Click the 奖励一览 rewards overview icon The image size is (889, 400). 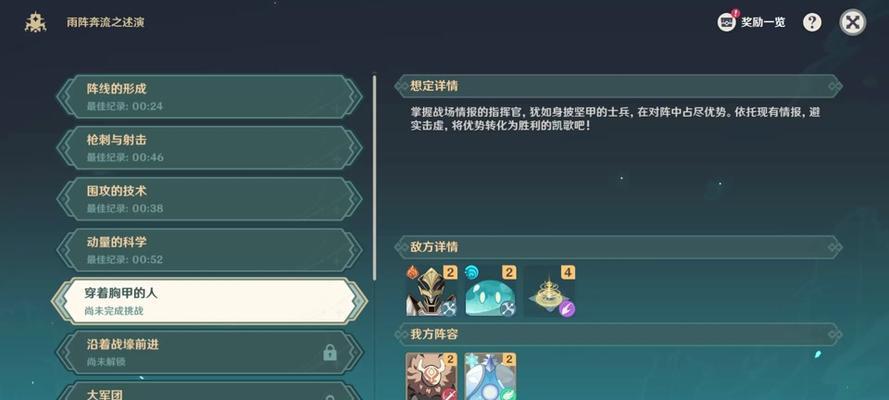(726, 22)
